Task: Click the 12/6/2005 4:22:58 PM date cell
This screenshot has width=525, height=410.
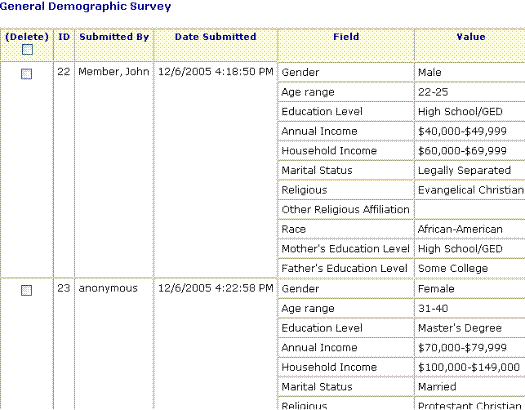Action: [x=216, y=288]
